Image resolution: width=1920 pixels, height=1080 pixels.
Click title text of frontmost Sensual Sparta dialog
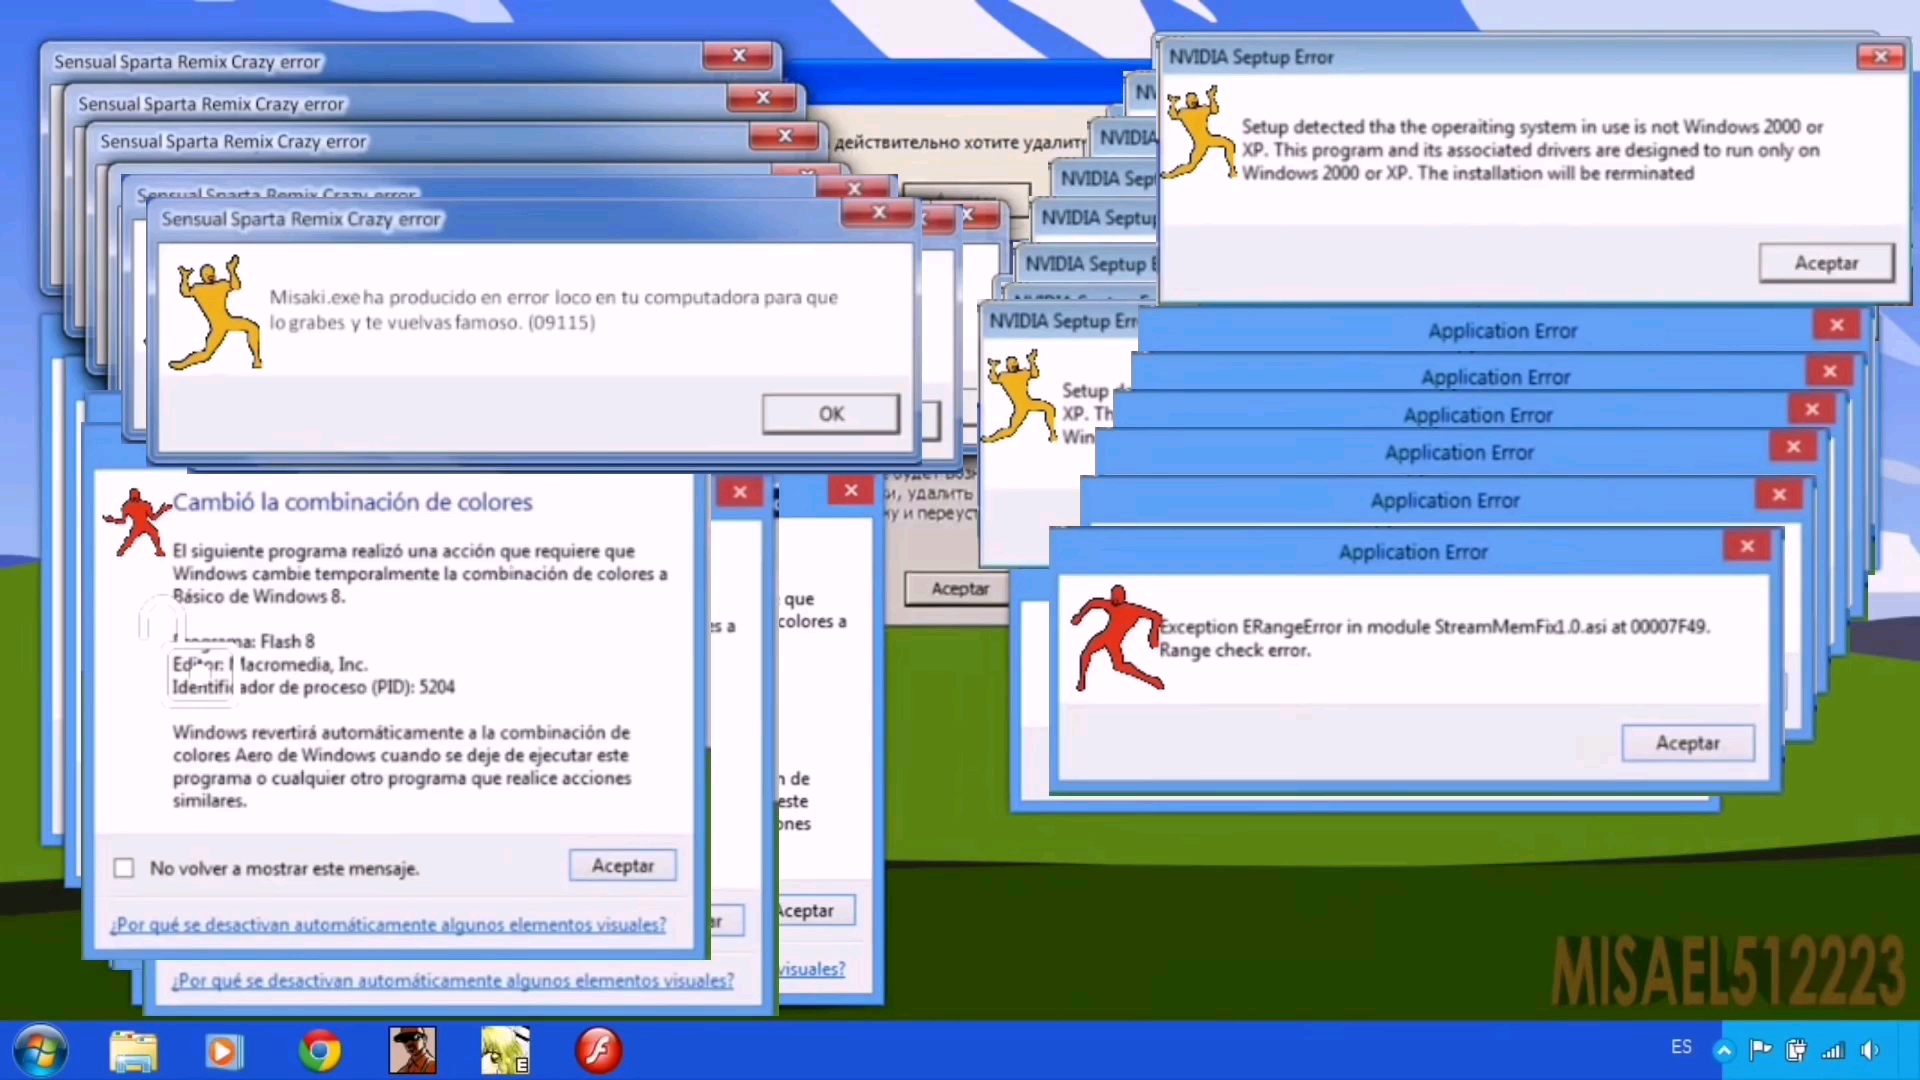[x=301, y=219]
